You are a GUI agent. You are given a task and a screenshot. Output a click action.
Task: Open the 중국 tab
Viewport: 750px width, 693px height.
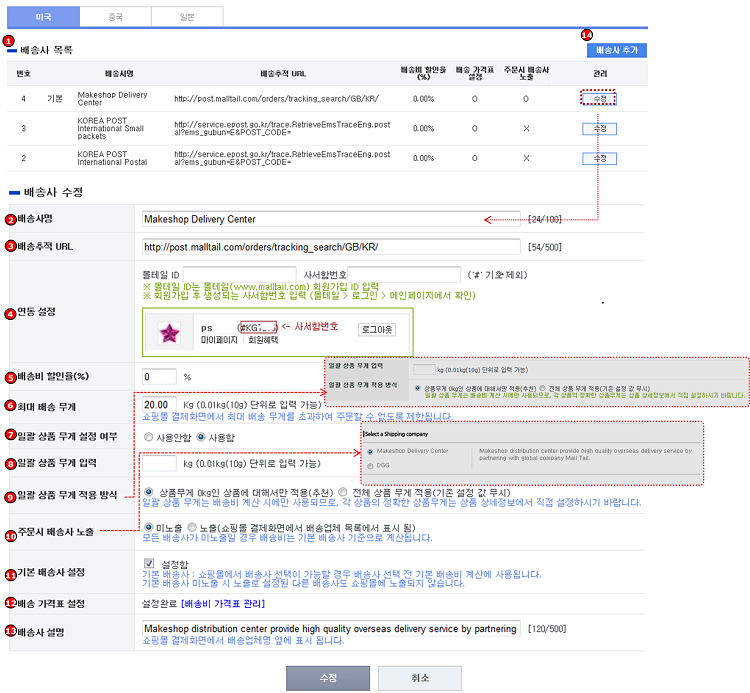tap(117, 16)
